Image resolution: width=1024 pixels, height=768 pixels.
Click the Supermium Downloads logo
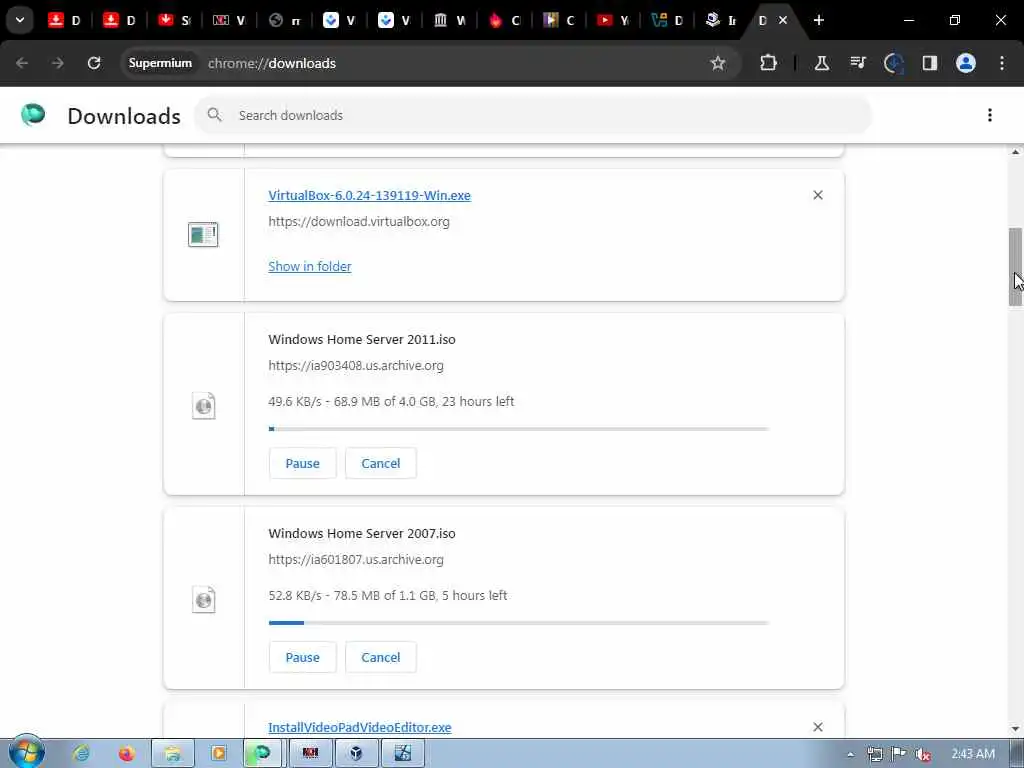[33, 114]
